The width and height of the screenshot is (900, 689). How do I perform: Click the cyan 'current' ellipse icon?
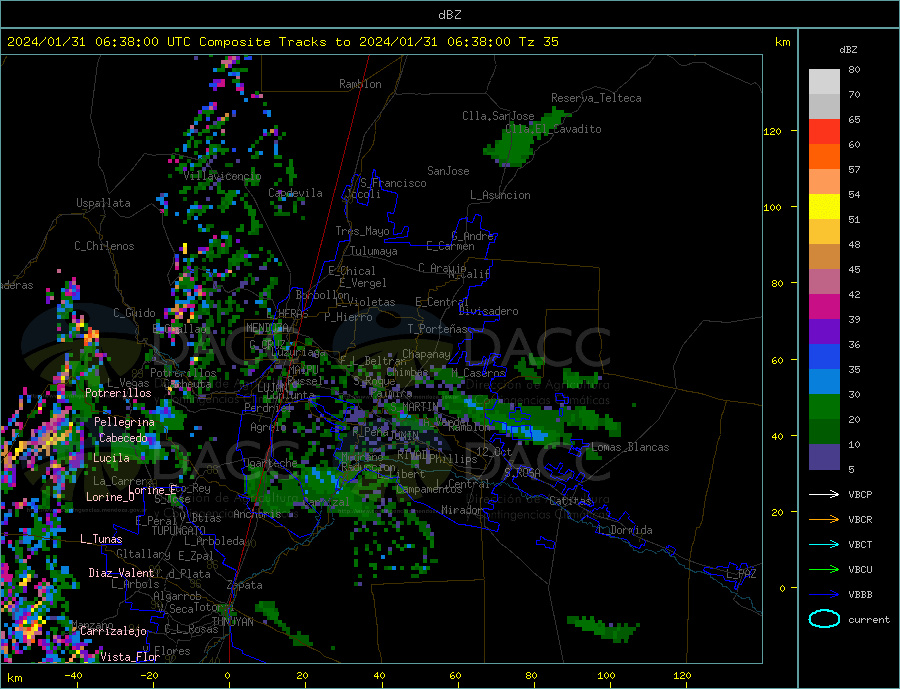coord(824,619)
